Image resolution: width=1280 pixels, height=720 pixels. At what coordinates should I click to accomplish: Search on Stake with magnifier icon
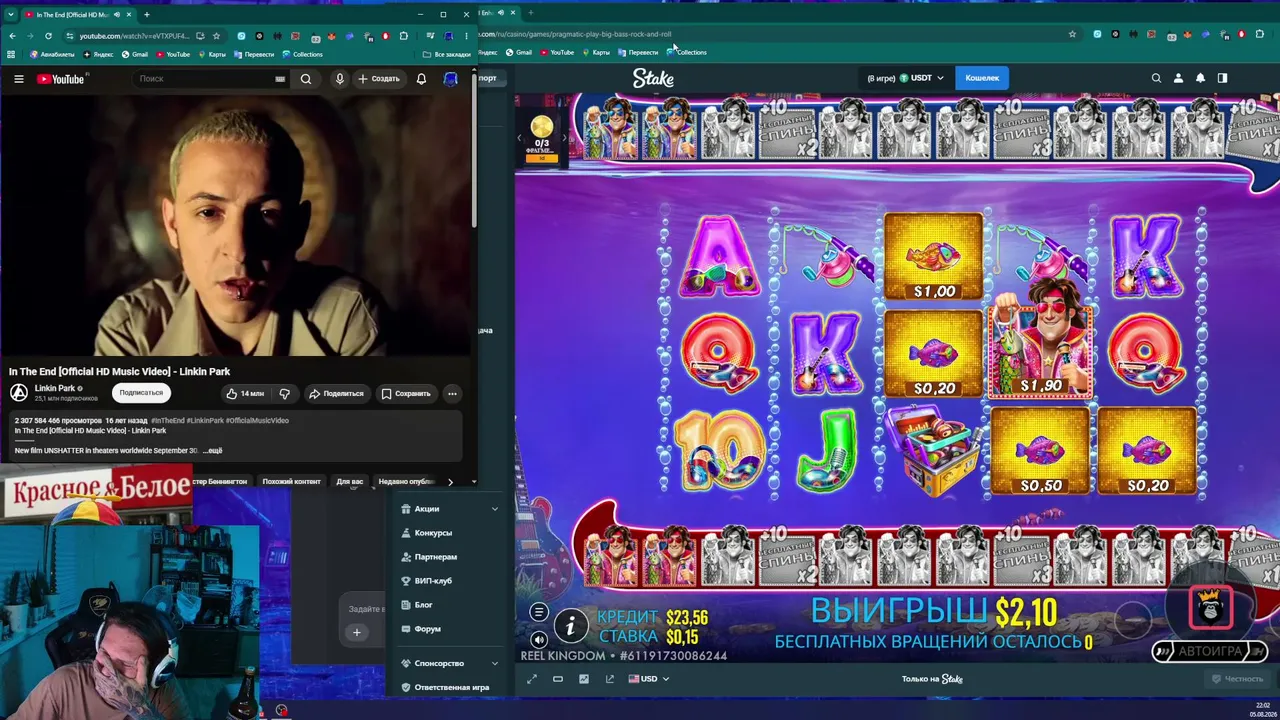1156,78
